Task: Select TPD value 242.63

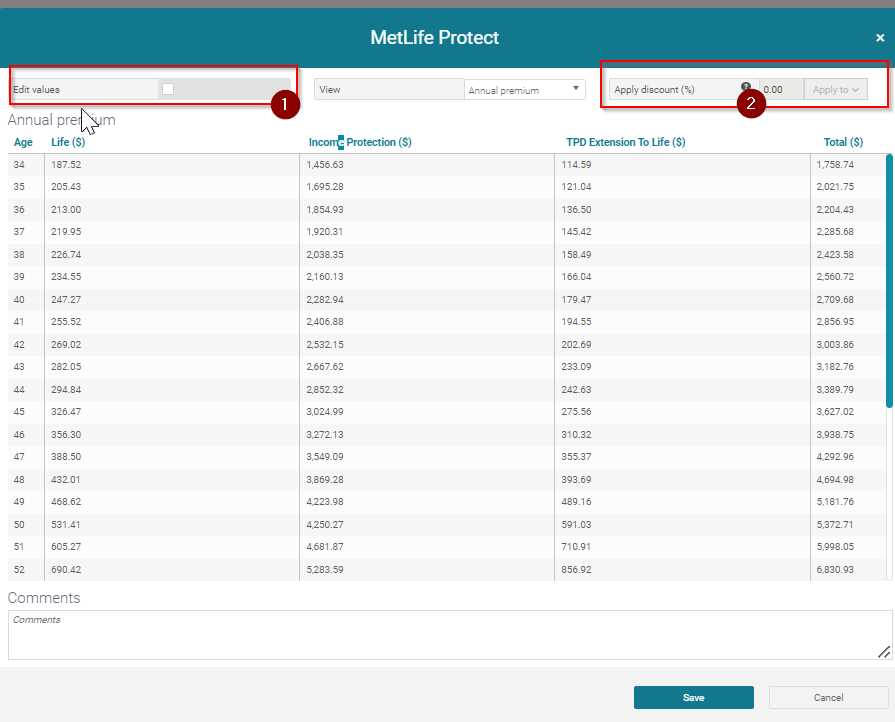Action: click(x=576, y=390)
